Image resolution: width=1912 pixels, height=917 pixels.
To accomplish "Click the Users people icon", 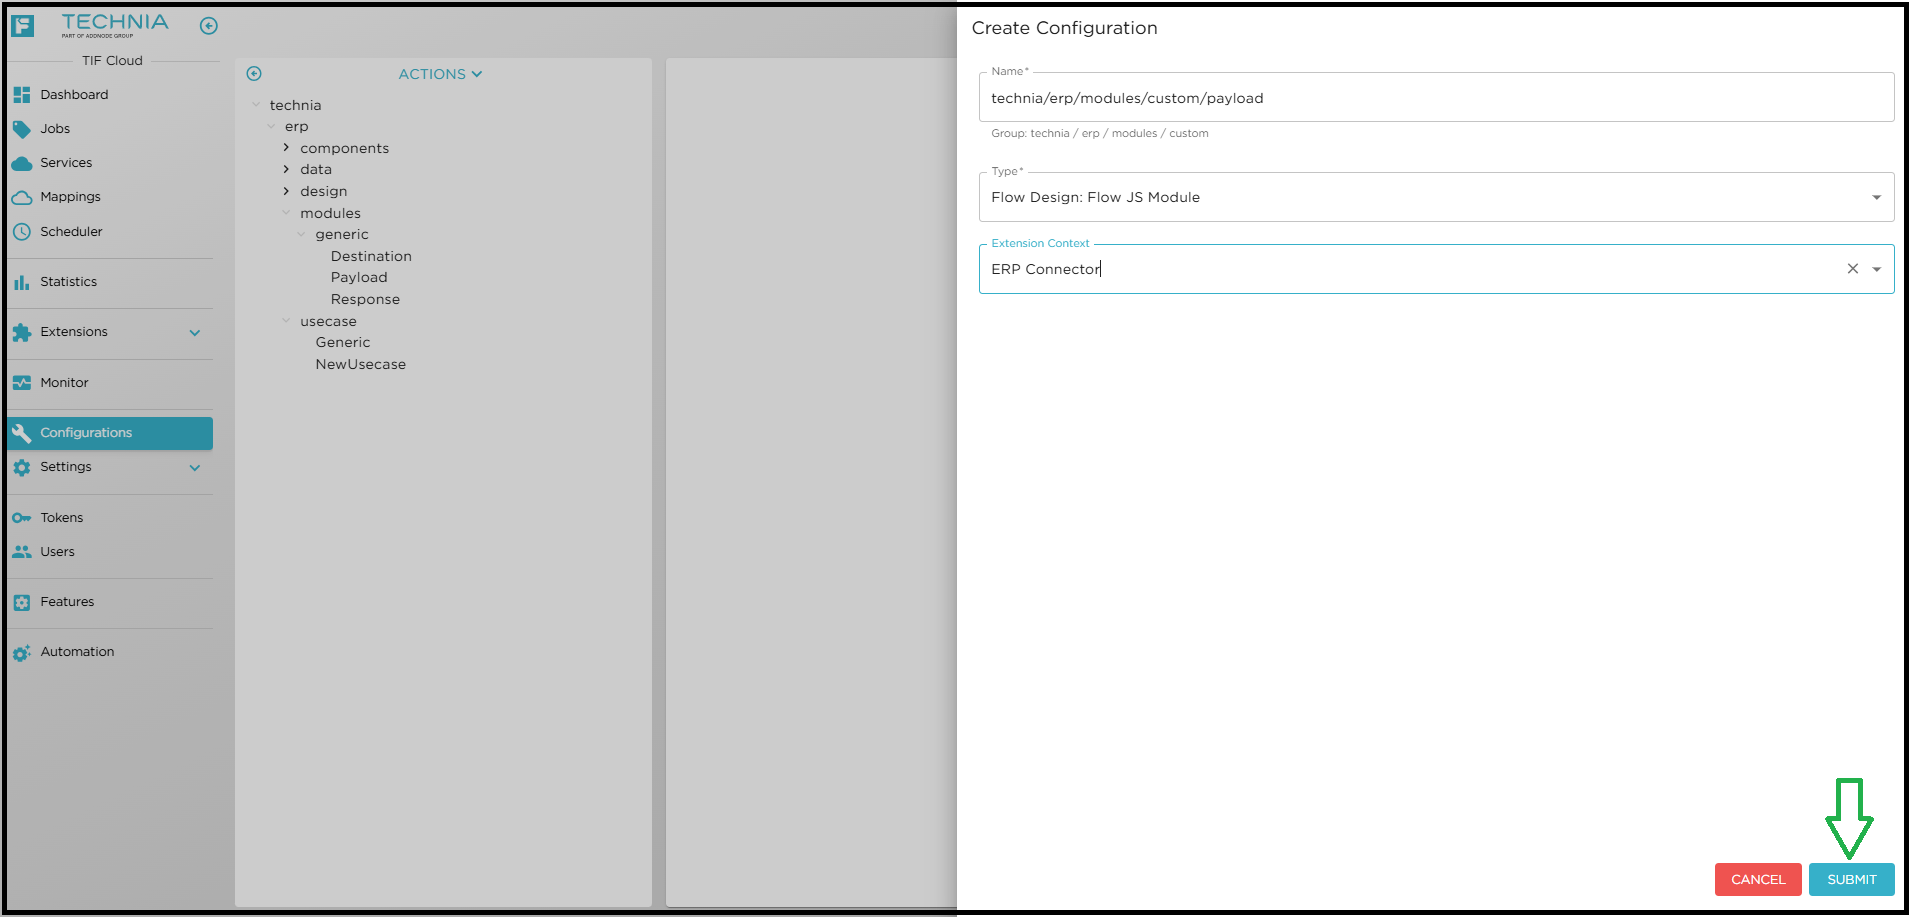I will click(22, 551).
